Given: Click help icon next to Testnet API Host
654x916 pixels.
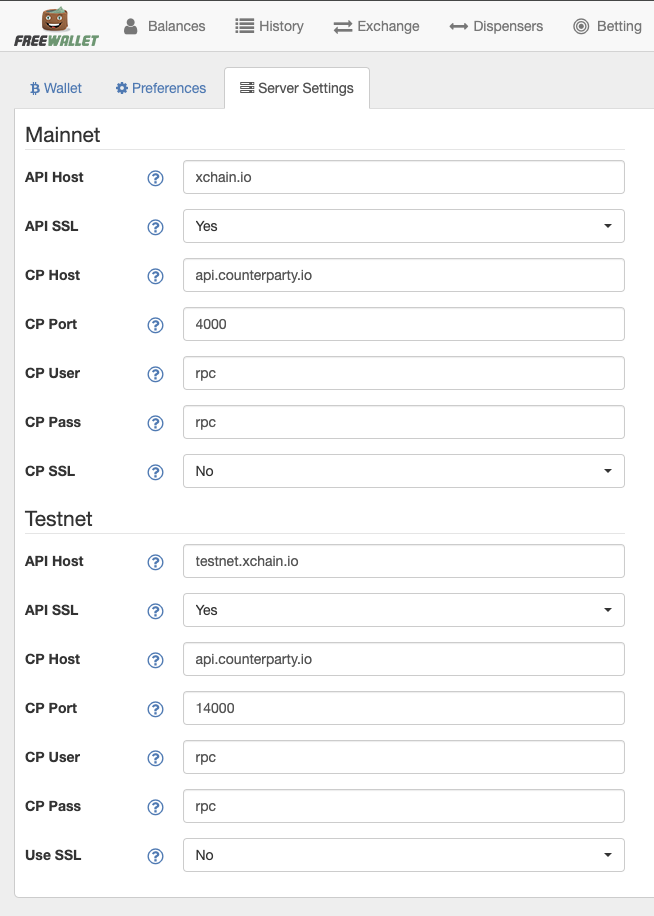Looking at the screenshot, I should (x=155, y=562).
